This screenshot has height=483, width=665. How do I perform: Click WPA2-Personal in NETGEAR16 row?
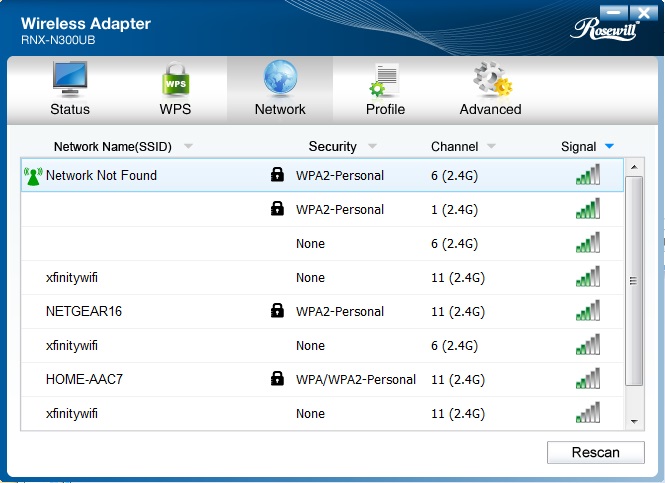pos(340,312)
